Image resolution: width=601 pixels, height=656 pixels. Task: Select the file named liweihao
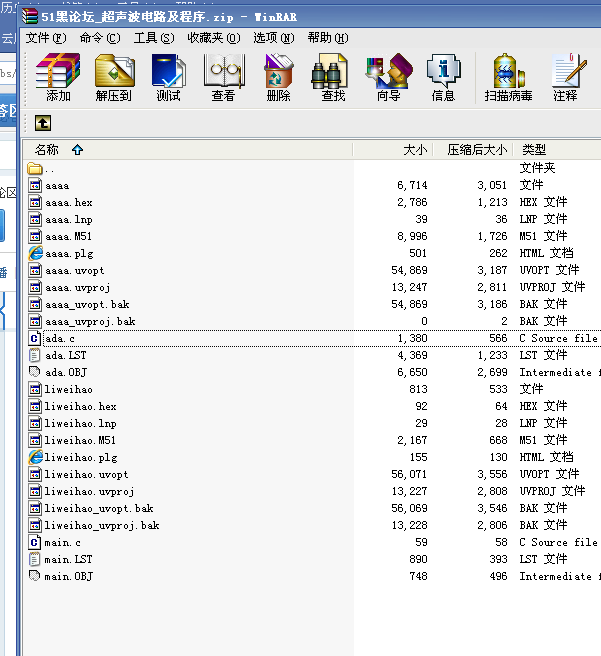(x=69, y=390)
